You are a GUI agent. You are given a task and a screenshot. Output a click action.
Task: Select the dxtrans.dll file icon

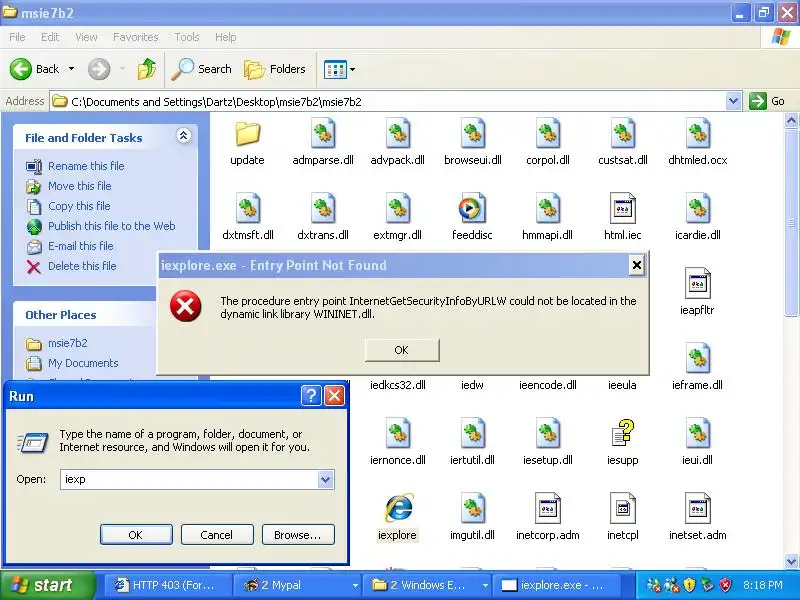[322, 209]
